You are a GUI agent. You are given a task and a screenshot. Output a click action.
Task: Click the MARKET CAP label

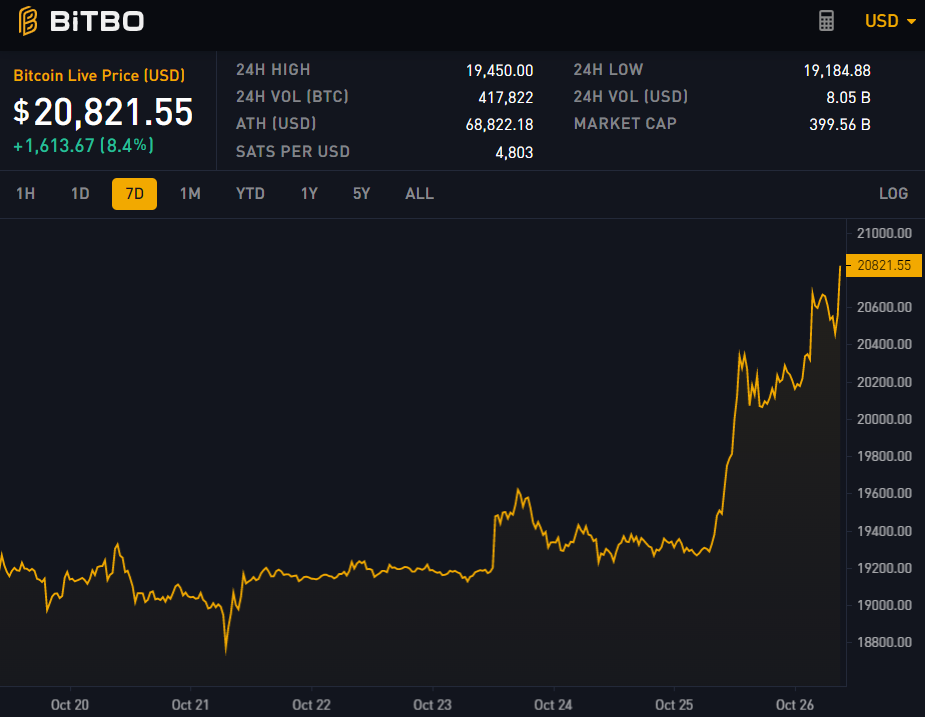[x=625, y=123]
